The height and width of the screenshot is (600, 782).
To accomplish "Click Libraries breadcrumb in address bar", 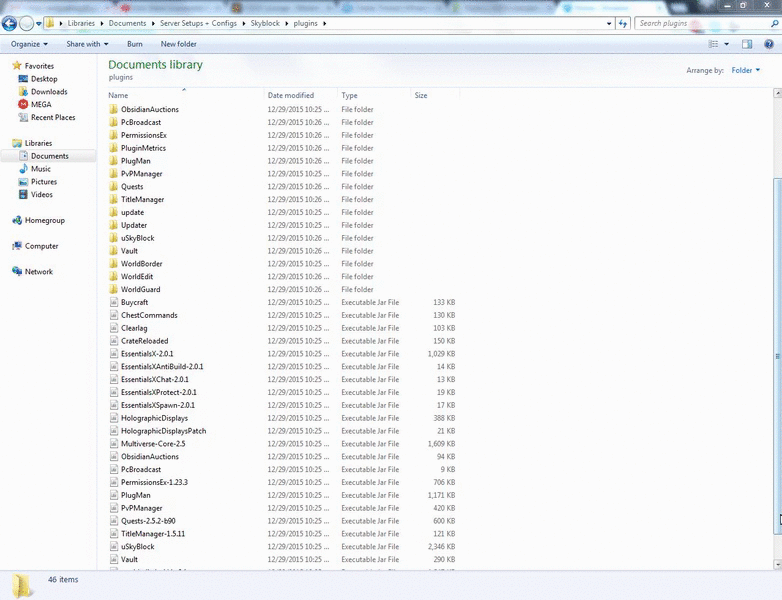I will point(81,23).
